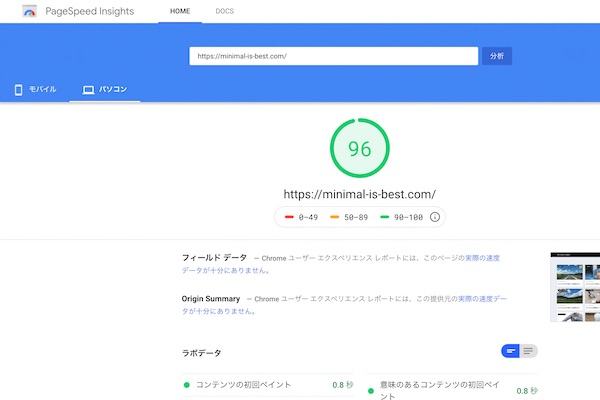The height and width of the screenshot is (400, 600).
Task: Click the blue 分析 analyze button
Action: coord(497,56)
